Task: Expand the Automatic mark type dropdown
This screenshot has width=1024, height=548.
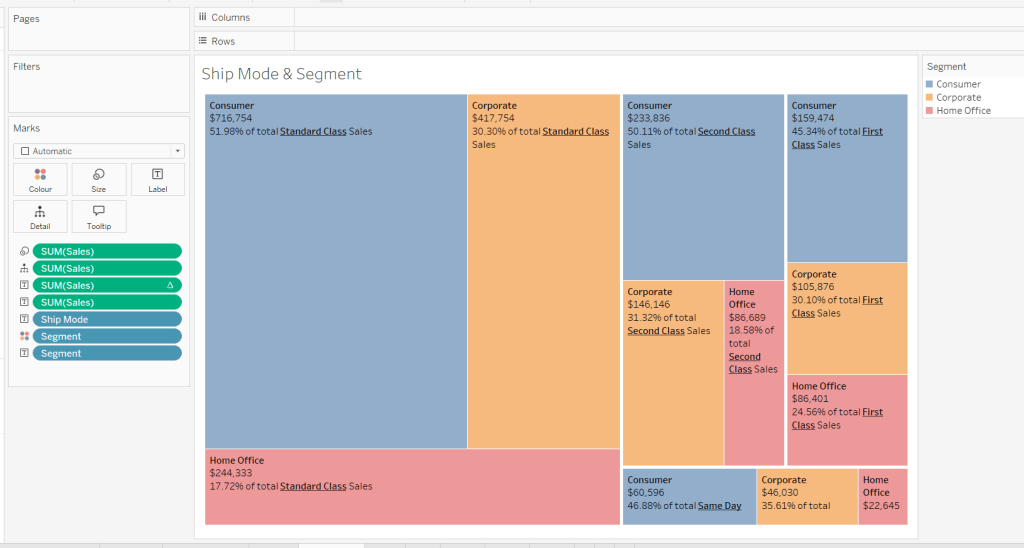Action: click(99, 151)
